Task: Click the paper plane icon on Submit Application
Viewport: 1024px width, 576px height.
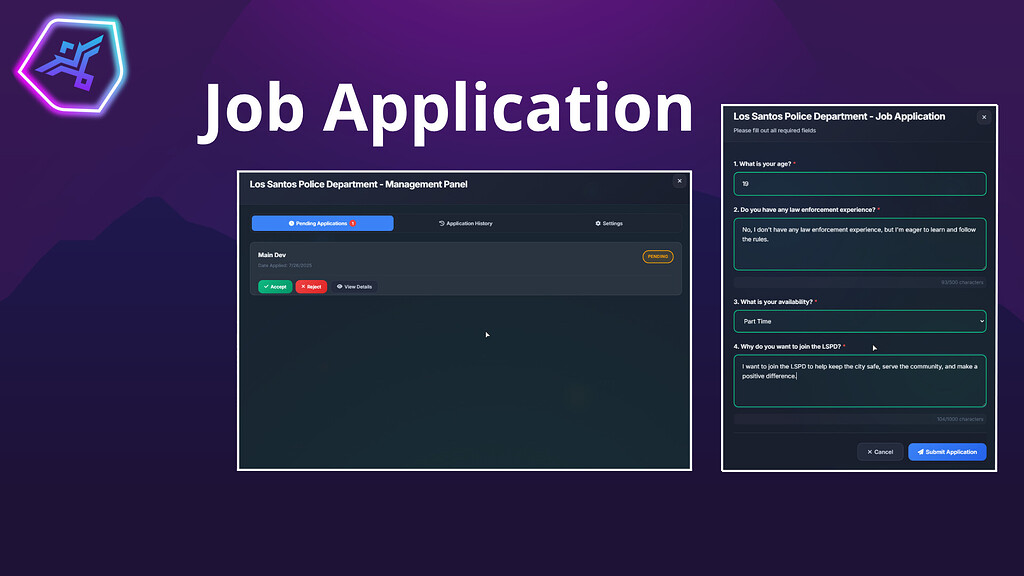Action: coord(921,452)
